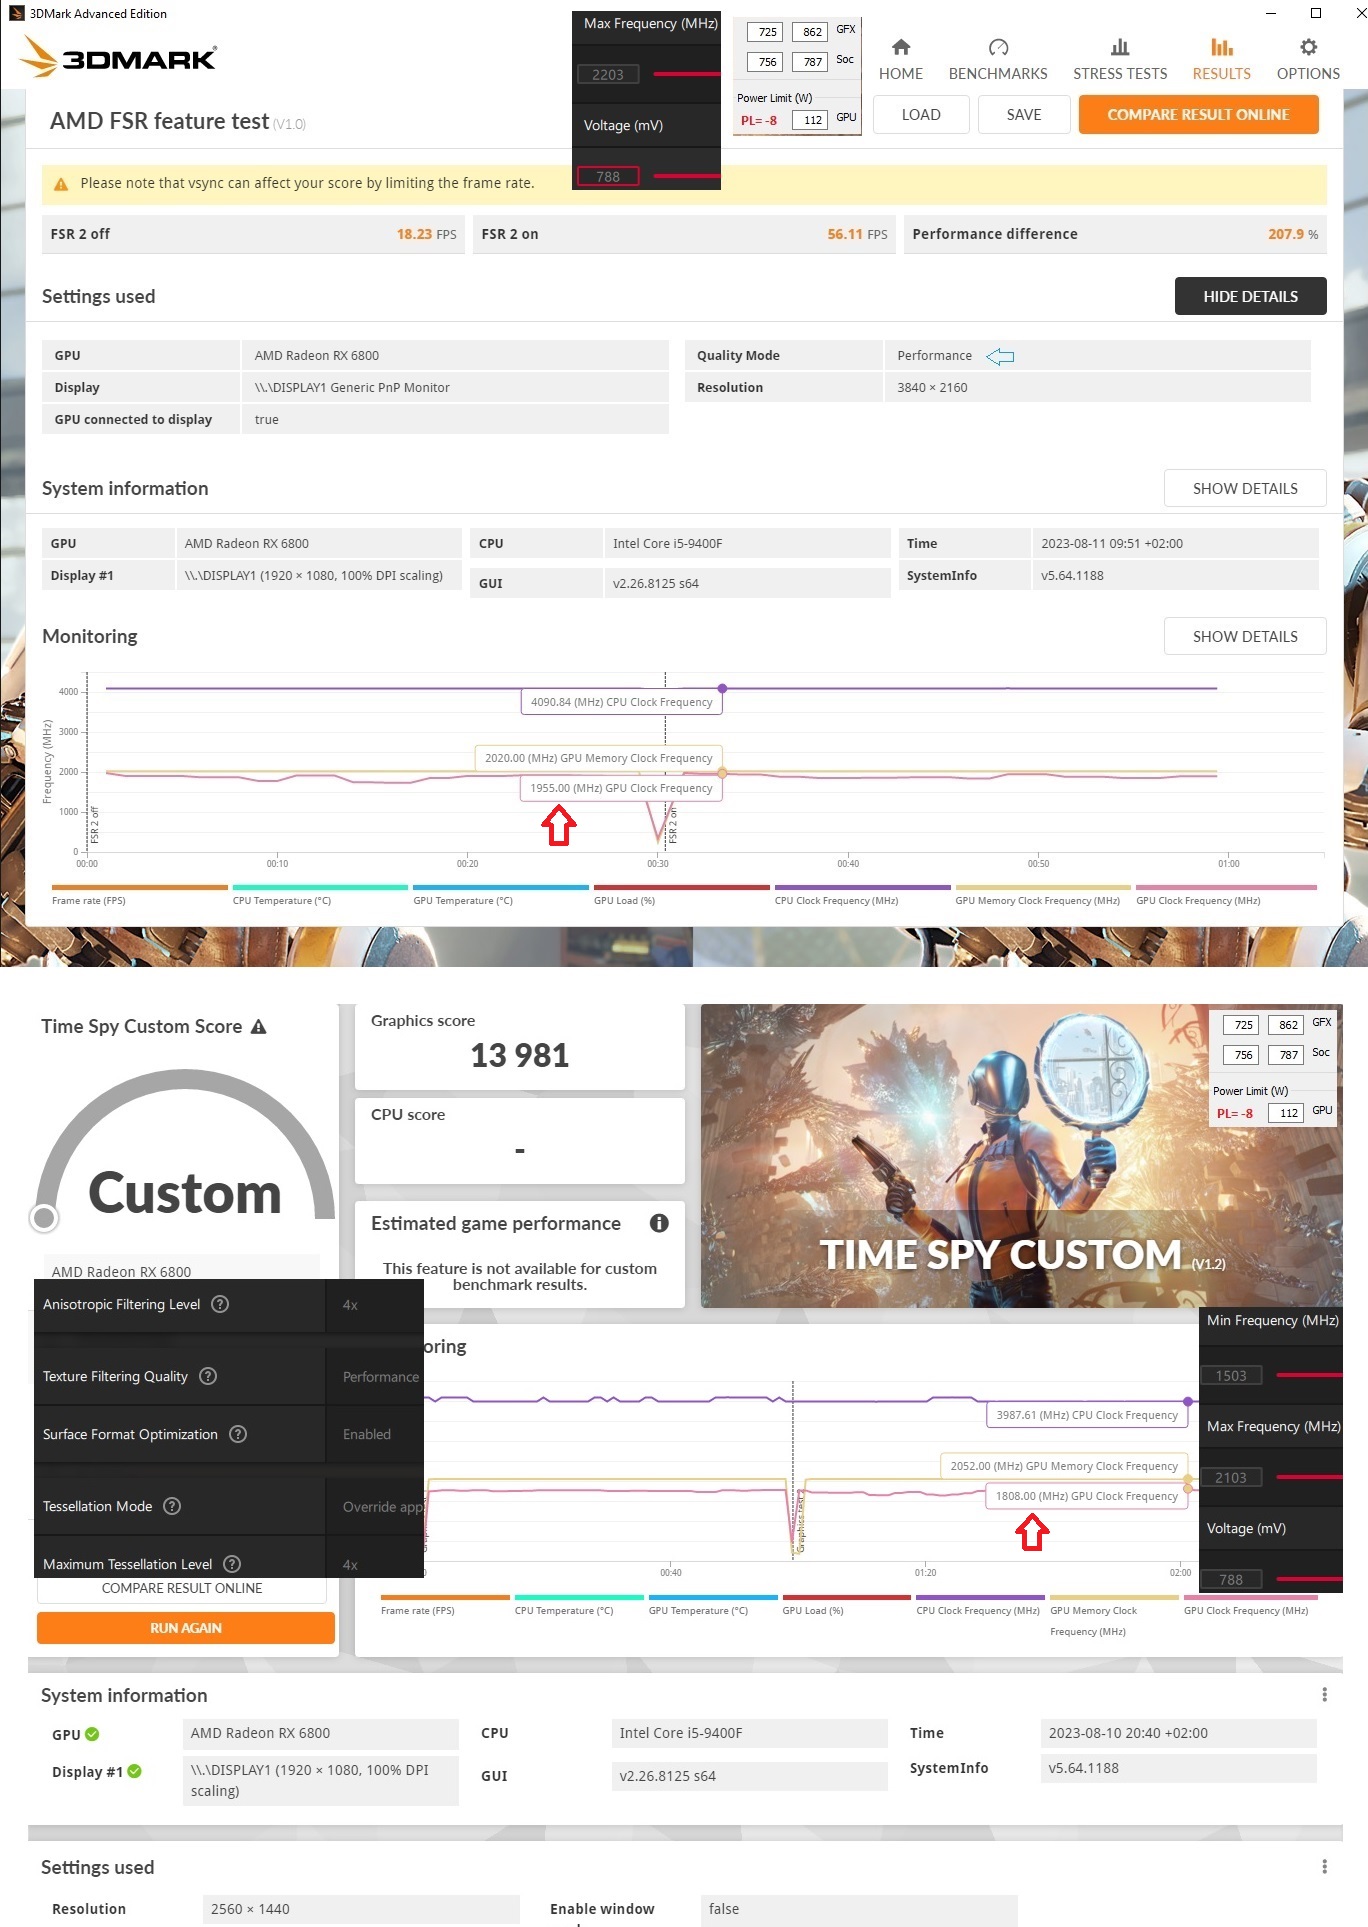This screenshot has height=1927, width=1368.
Task: Open the help icon for Maximum Tessellation Level
Action: coord(232,1564)
